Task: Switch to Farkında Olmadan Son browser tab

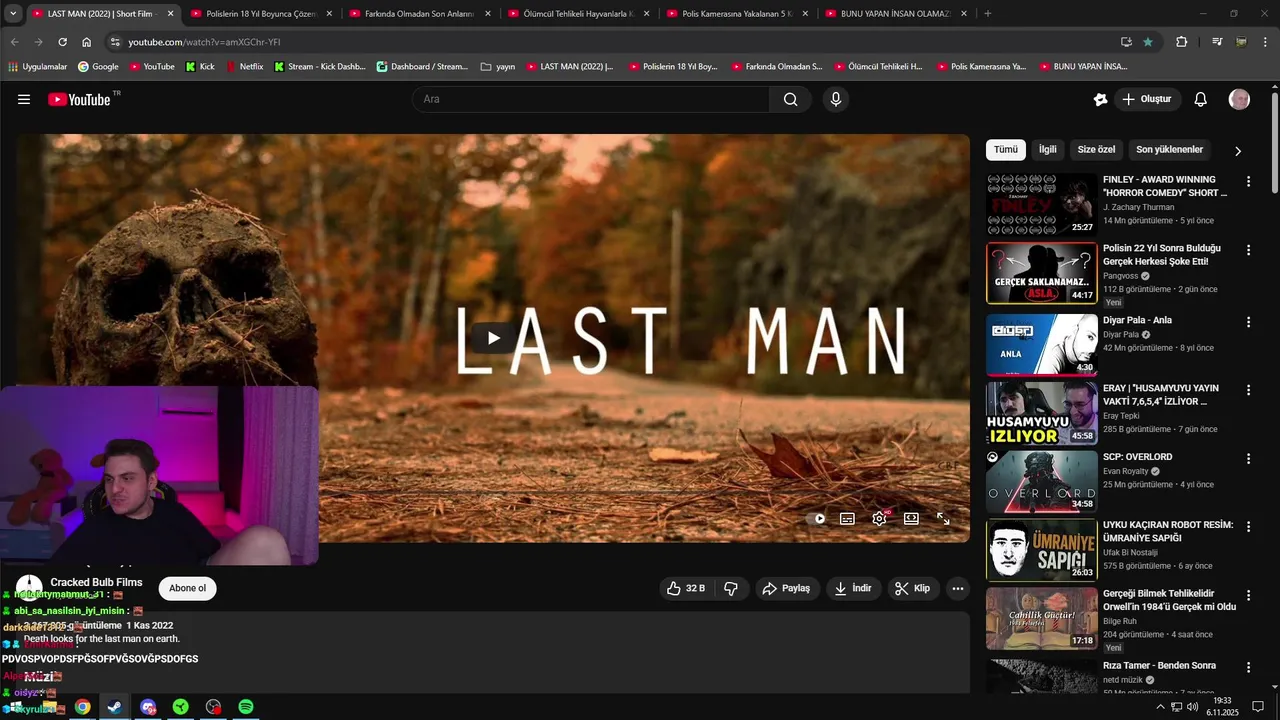Action: (x=418, y=14)
